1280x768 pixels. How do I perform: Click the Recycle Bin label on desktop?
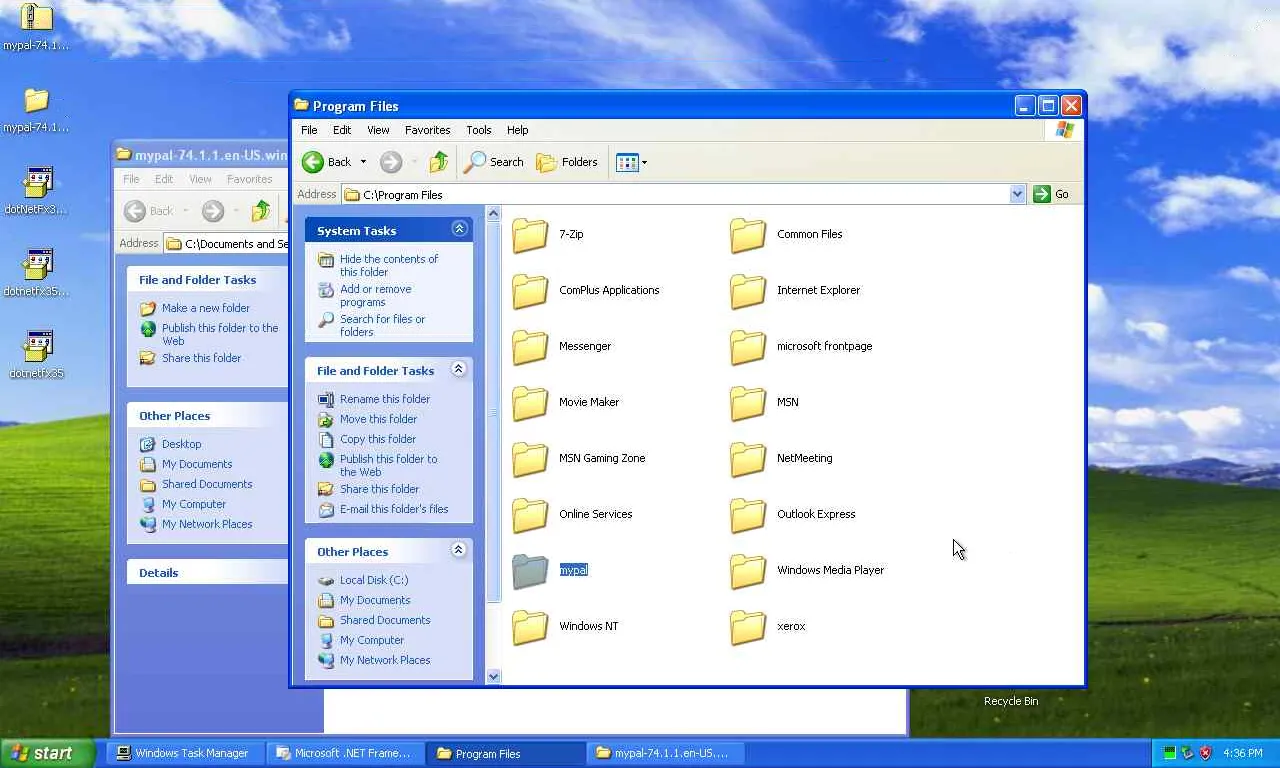[x=1011, y=702]
